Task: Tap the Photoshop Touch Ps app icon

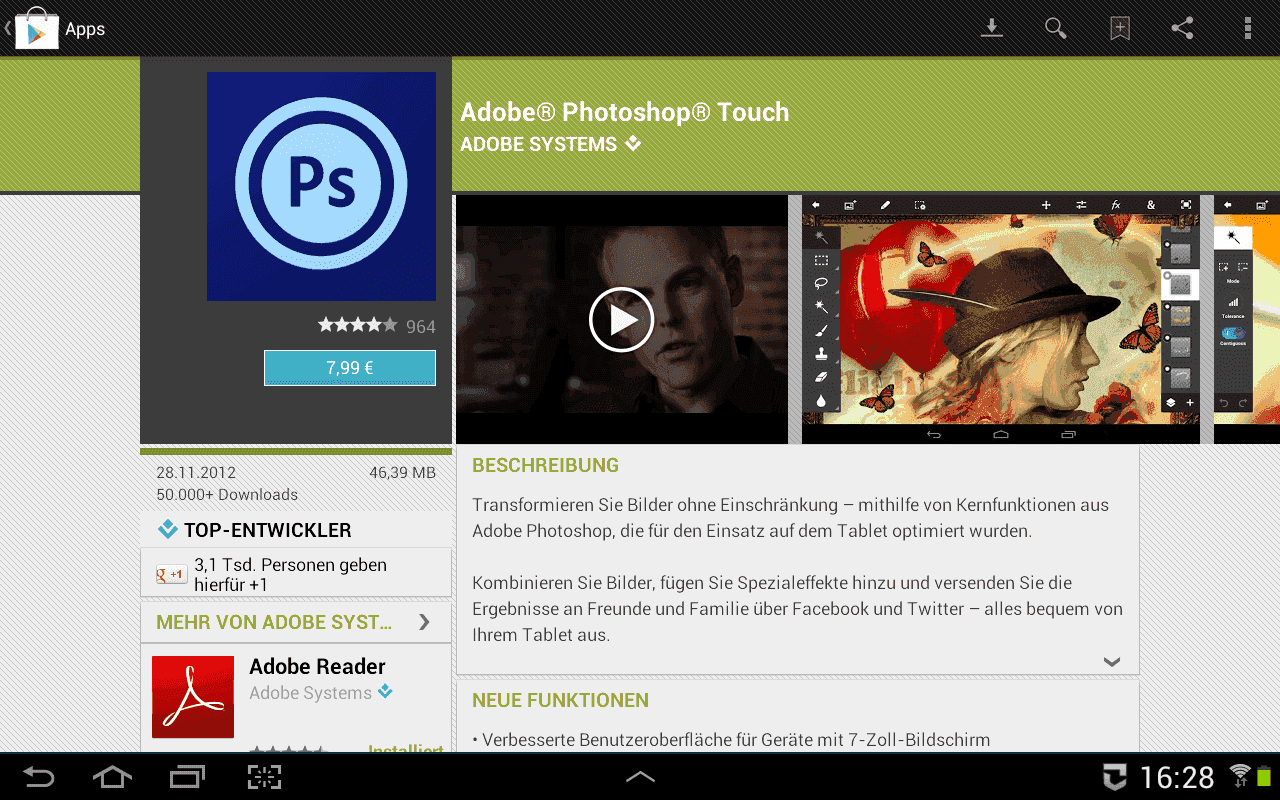Action: tap(321, 186)
